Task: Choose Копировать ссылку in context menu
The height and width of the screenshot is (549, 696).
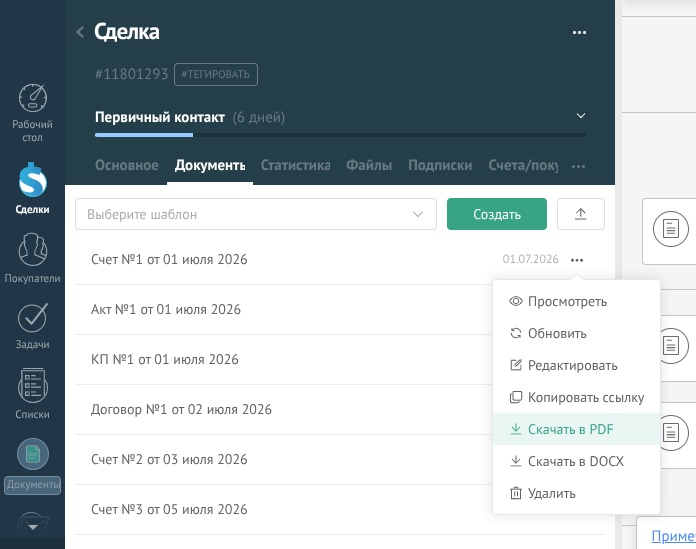Action: tap(576, 397)
